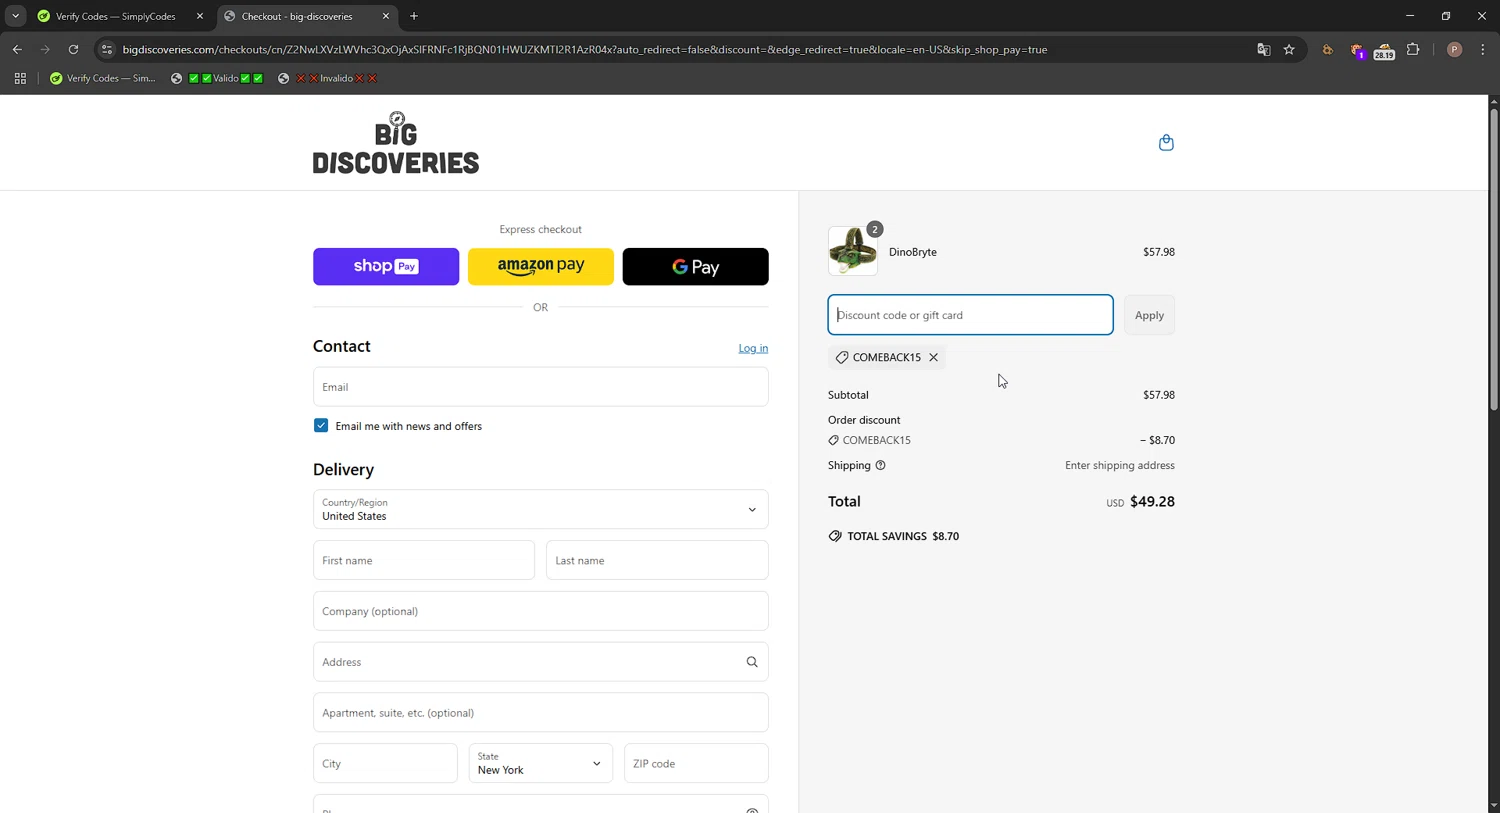1500x813 pixels.
Task: View site information icon in address bar
Action: coord(107,49)
